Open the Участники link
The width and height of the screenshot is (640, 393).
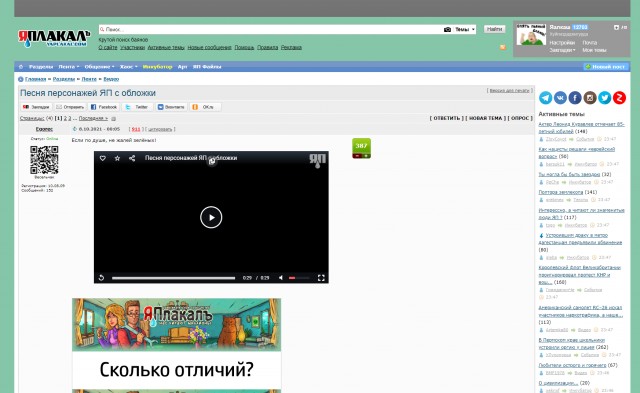(132, 47)
